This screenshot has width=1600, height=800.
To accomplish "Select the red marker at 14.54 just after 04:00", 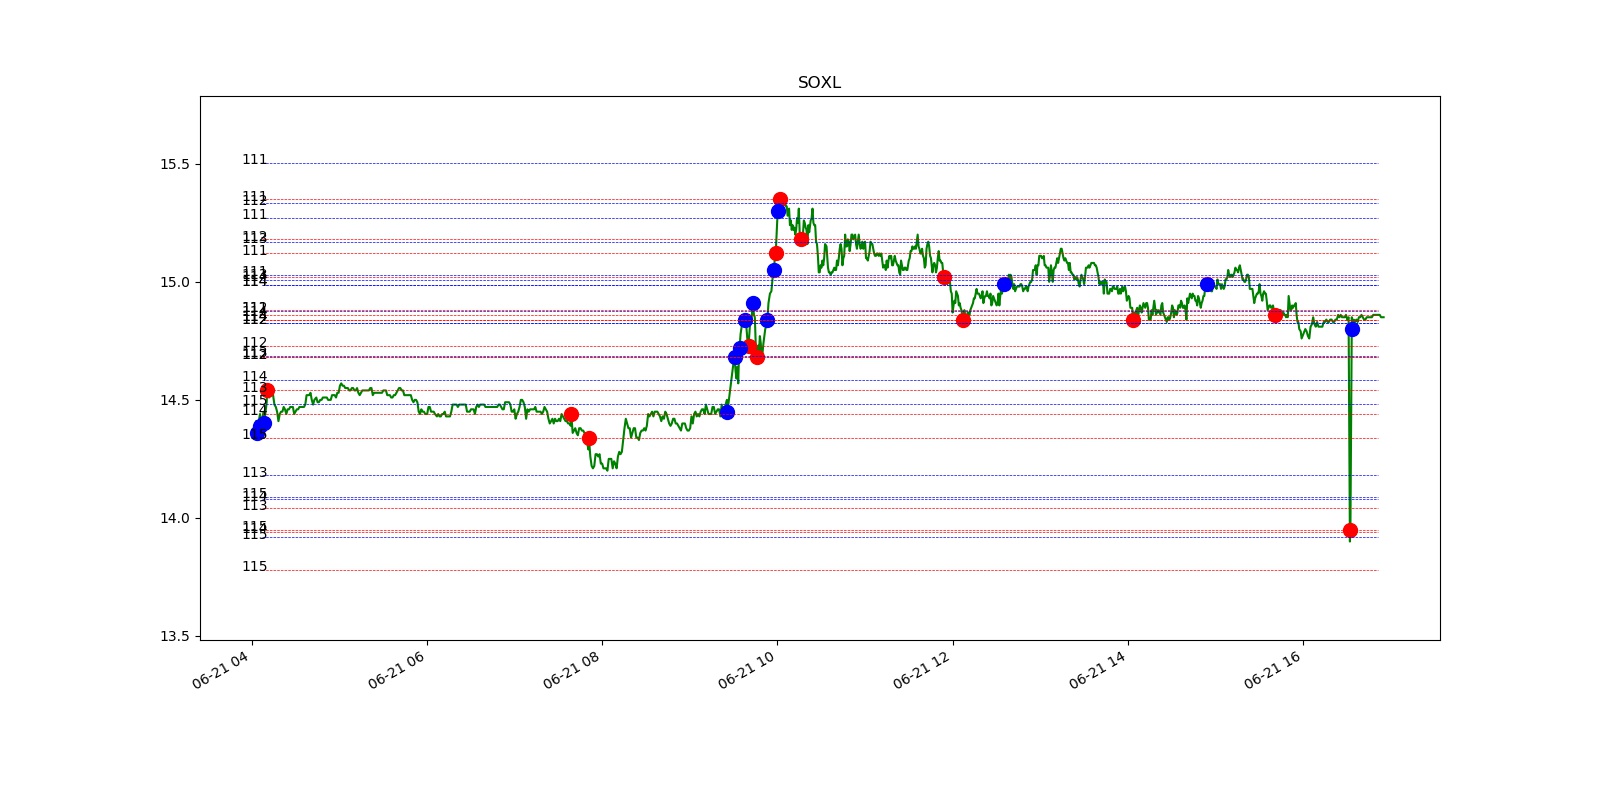I will pyautogui.click(x=267, y=390).
